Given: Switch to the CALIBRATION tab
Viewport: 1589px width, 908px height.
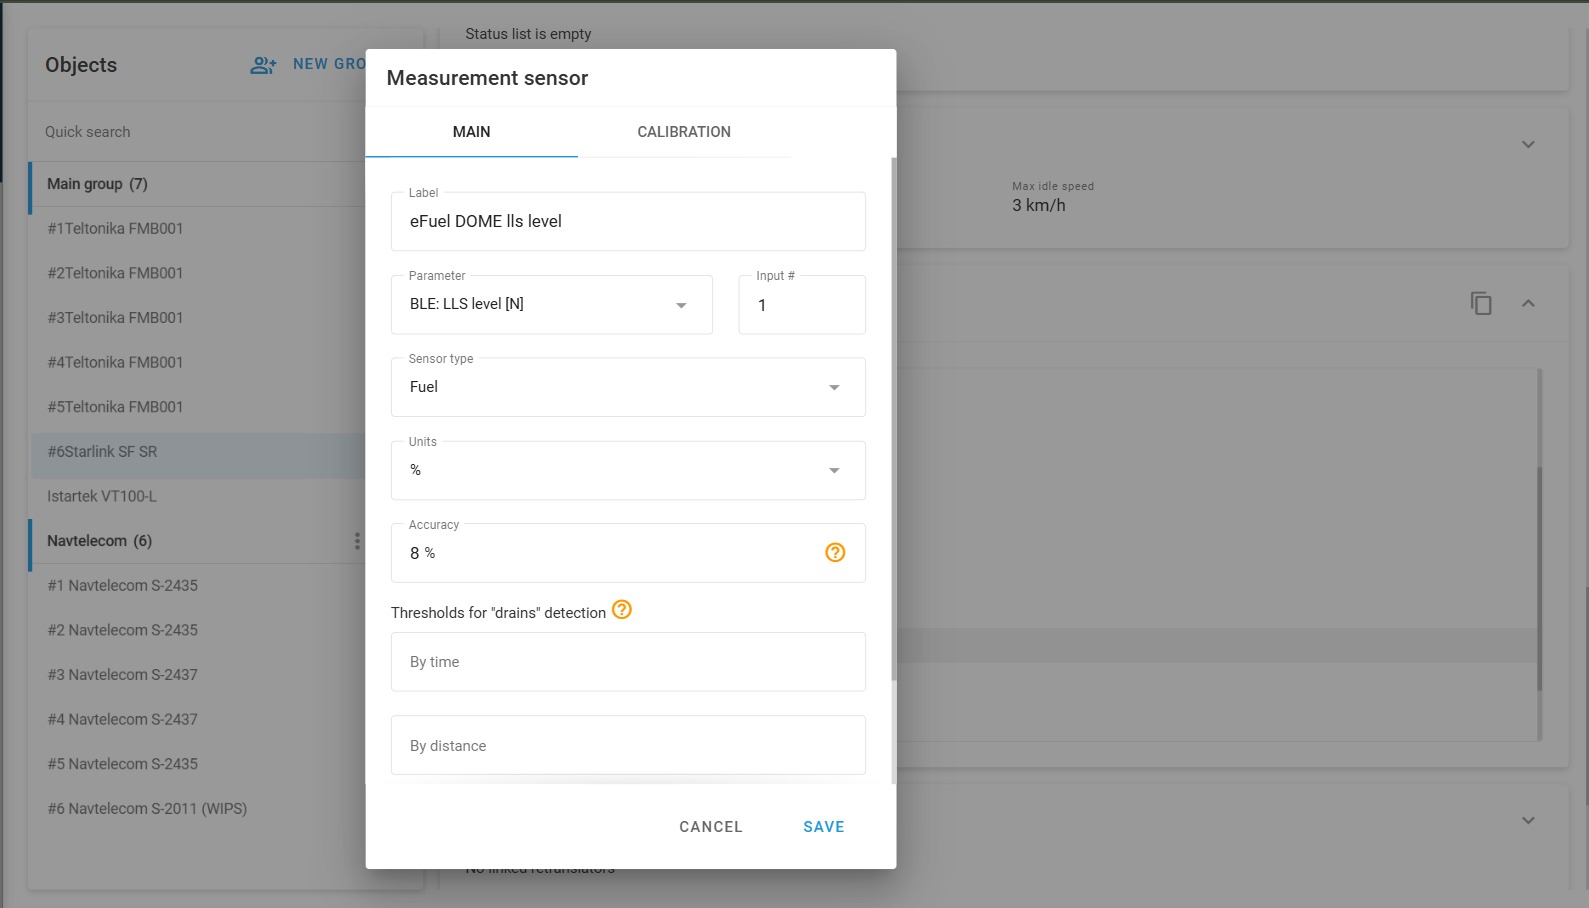Looking at the screenshot, I should (684, 132).
